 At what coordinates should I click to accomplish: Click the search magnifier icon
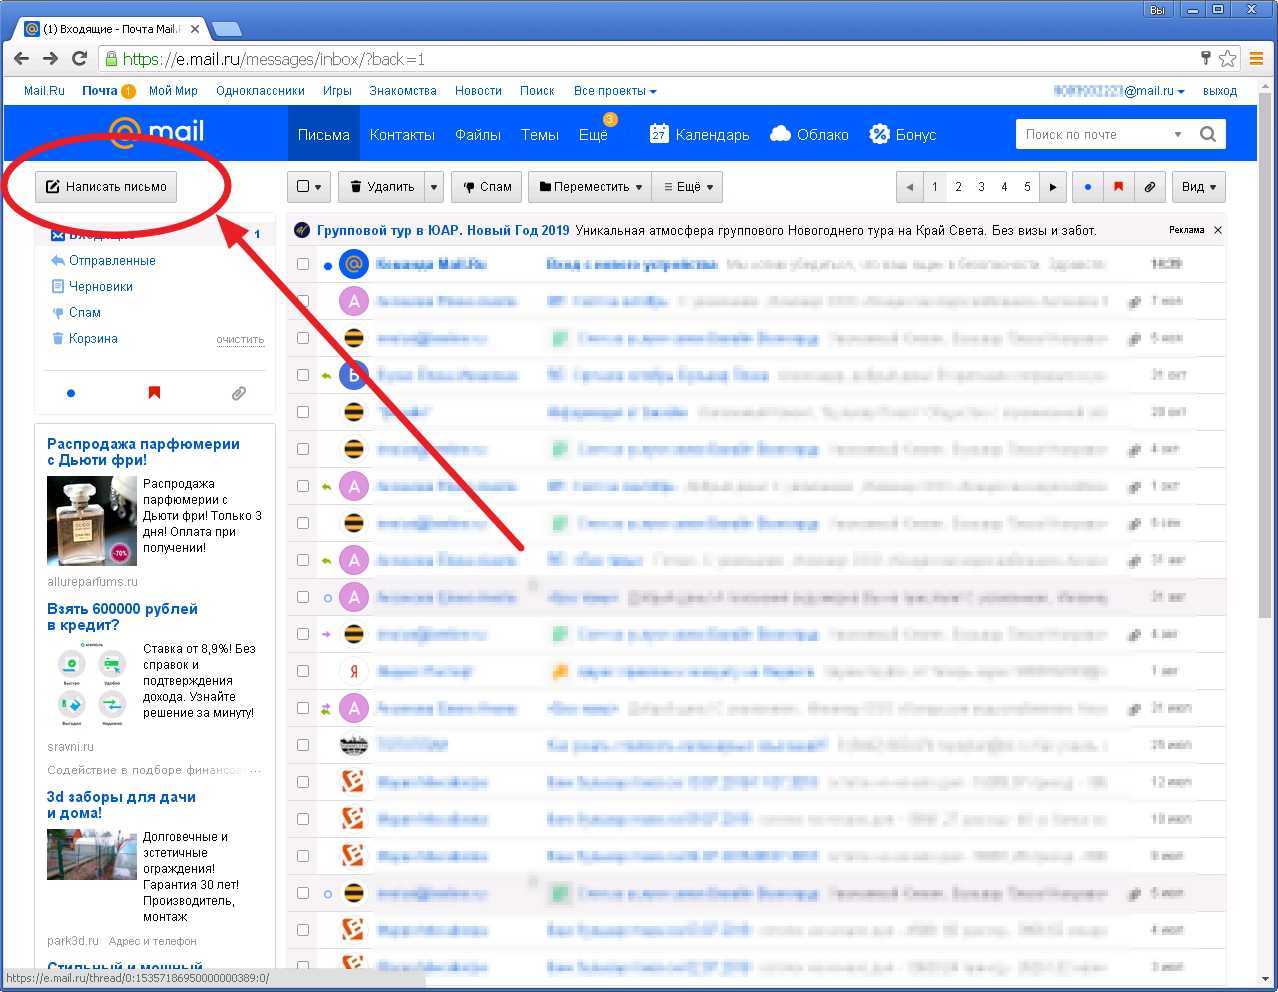click(1208, 134)
